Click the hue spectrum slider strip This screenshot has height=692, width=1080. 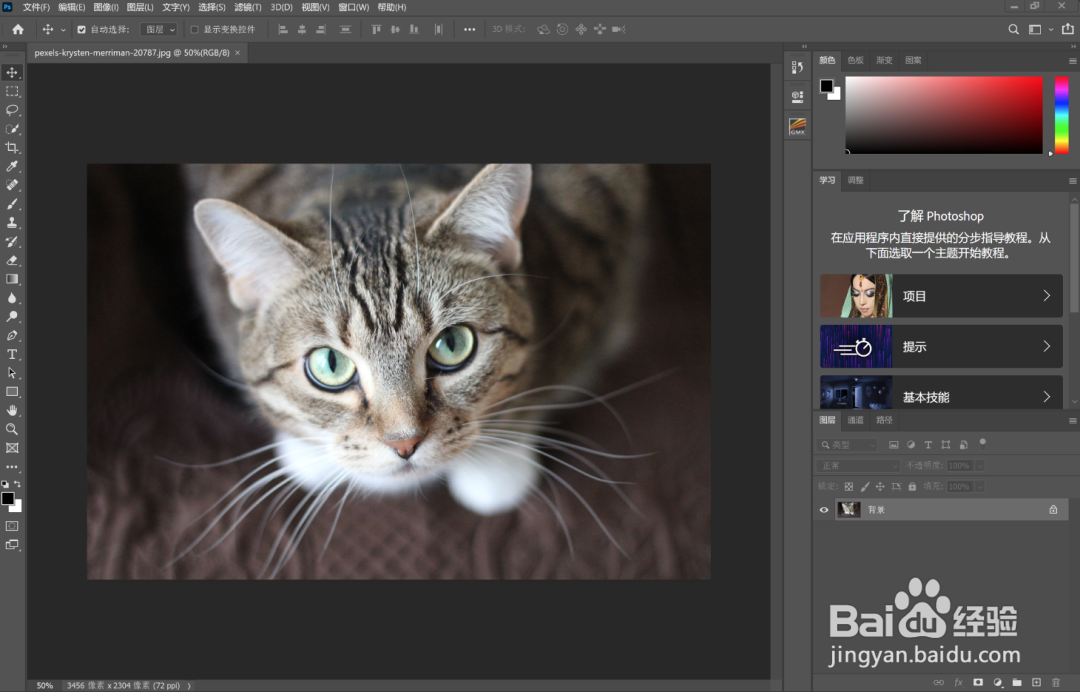1062,115
